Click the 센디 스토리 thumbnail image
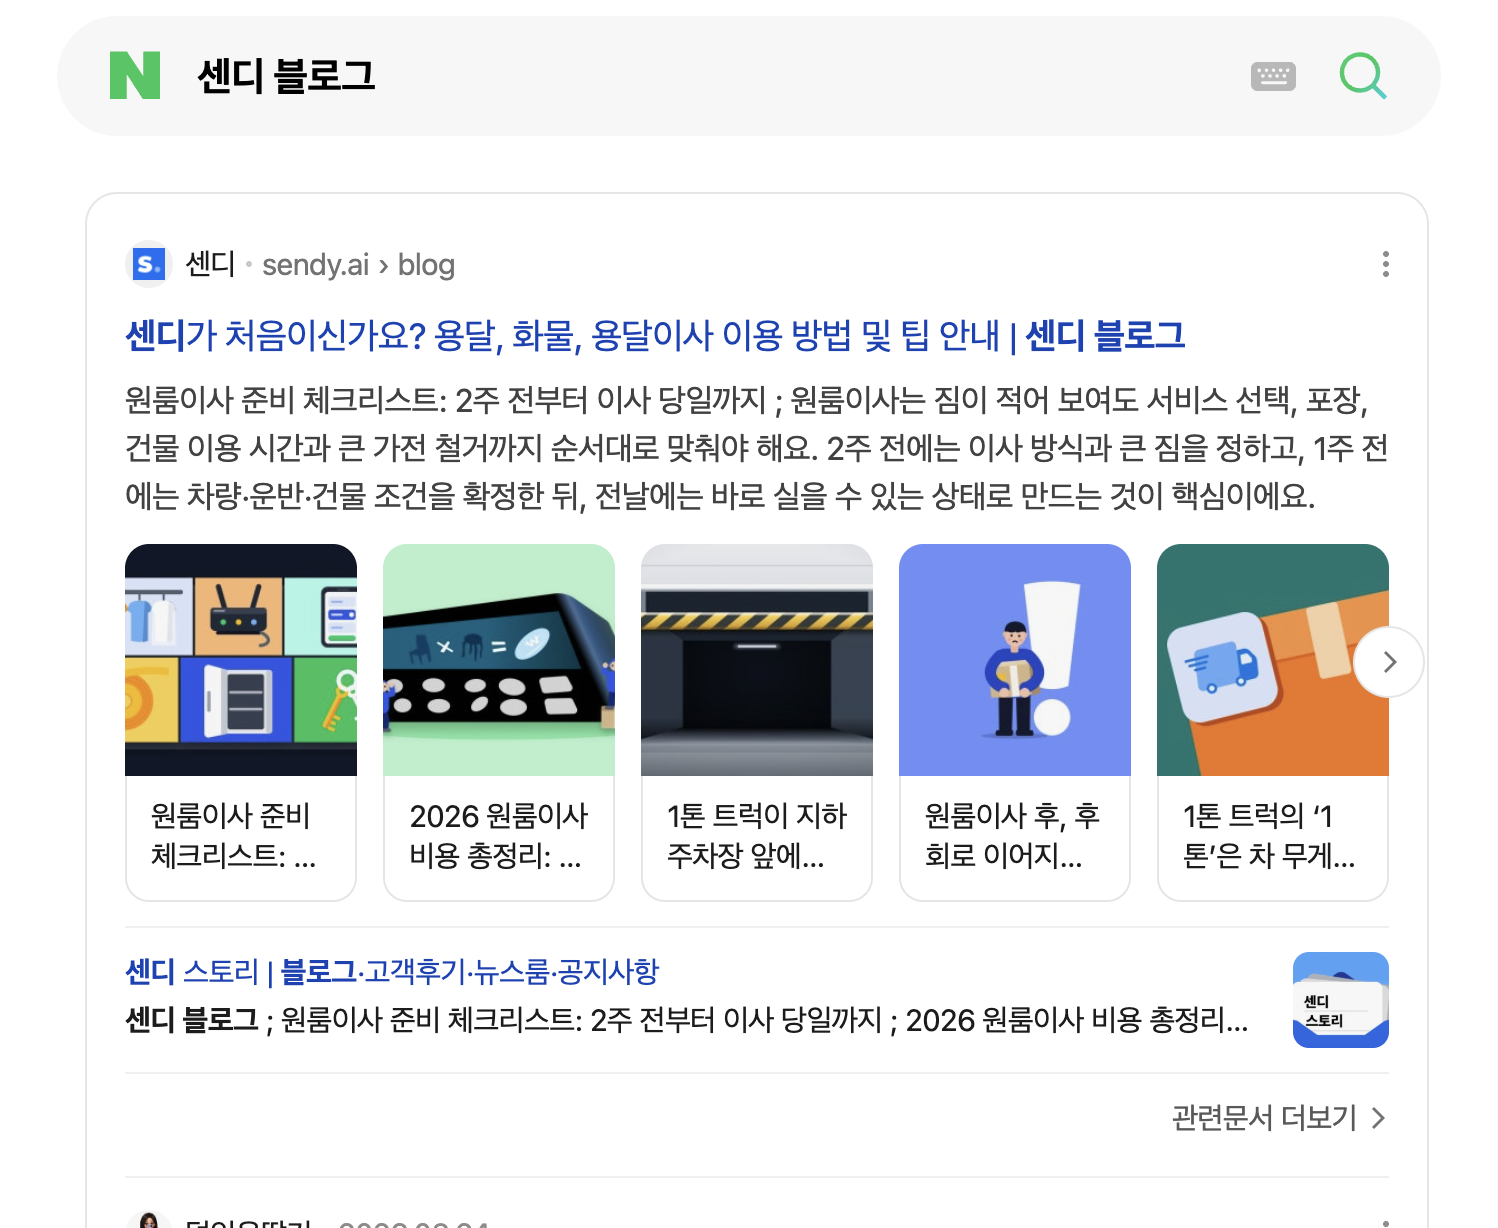1498x1228 pixels. (x=1341, y=1000)
